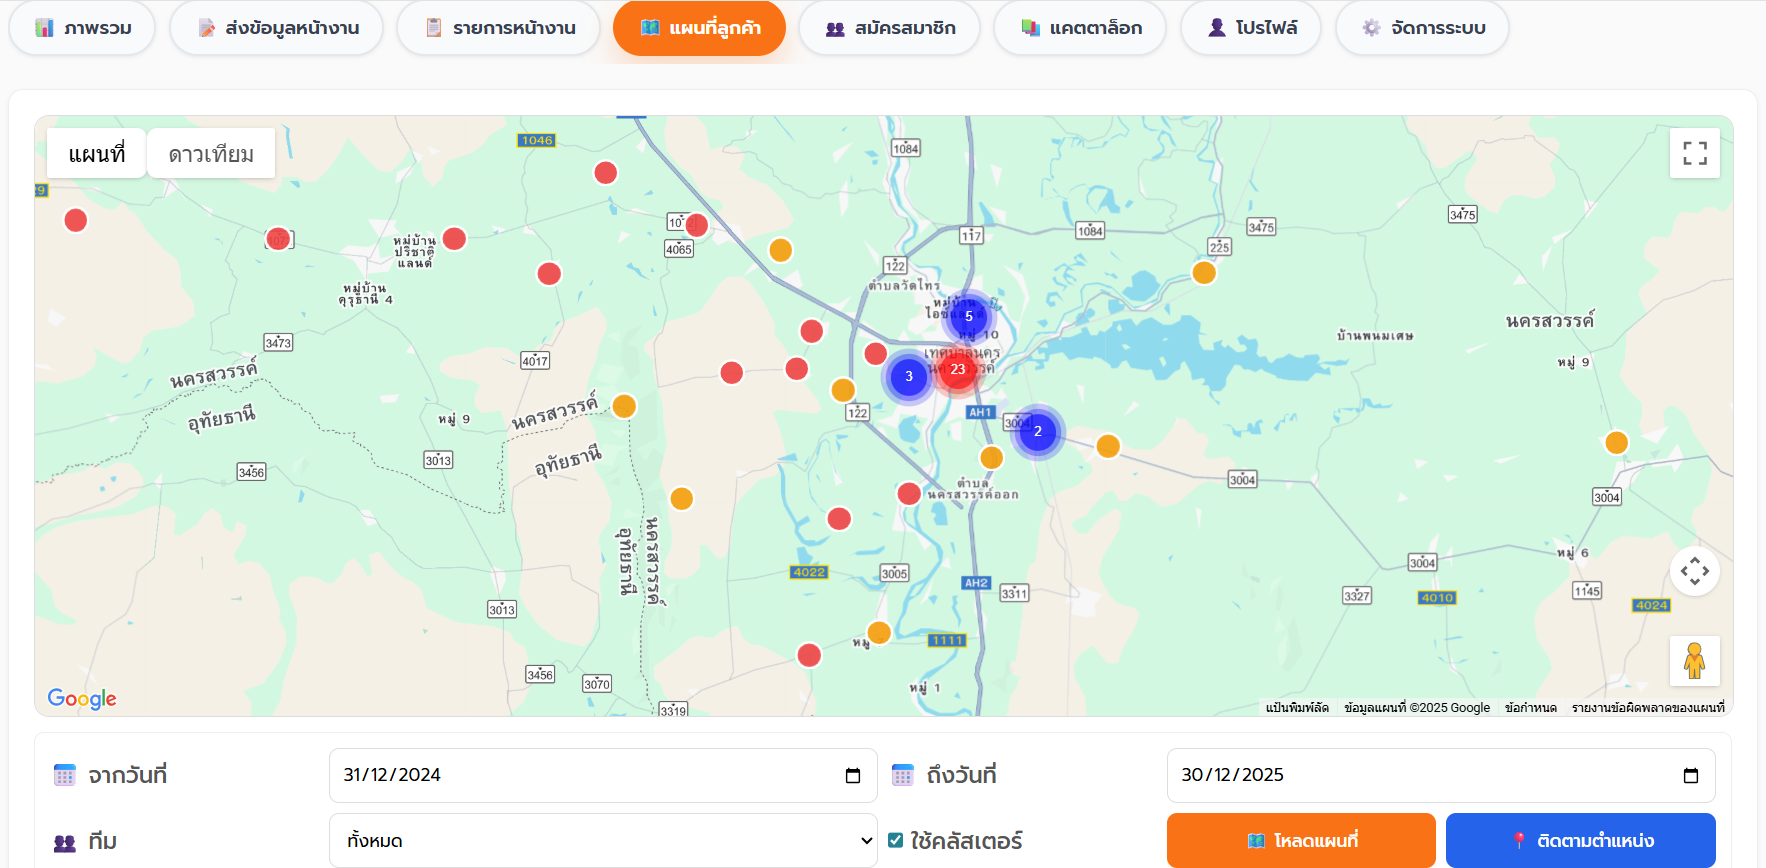
Task: Open the ภาพรวม tab
Action: (83, 28)
